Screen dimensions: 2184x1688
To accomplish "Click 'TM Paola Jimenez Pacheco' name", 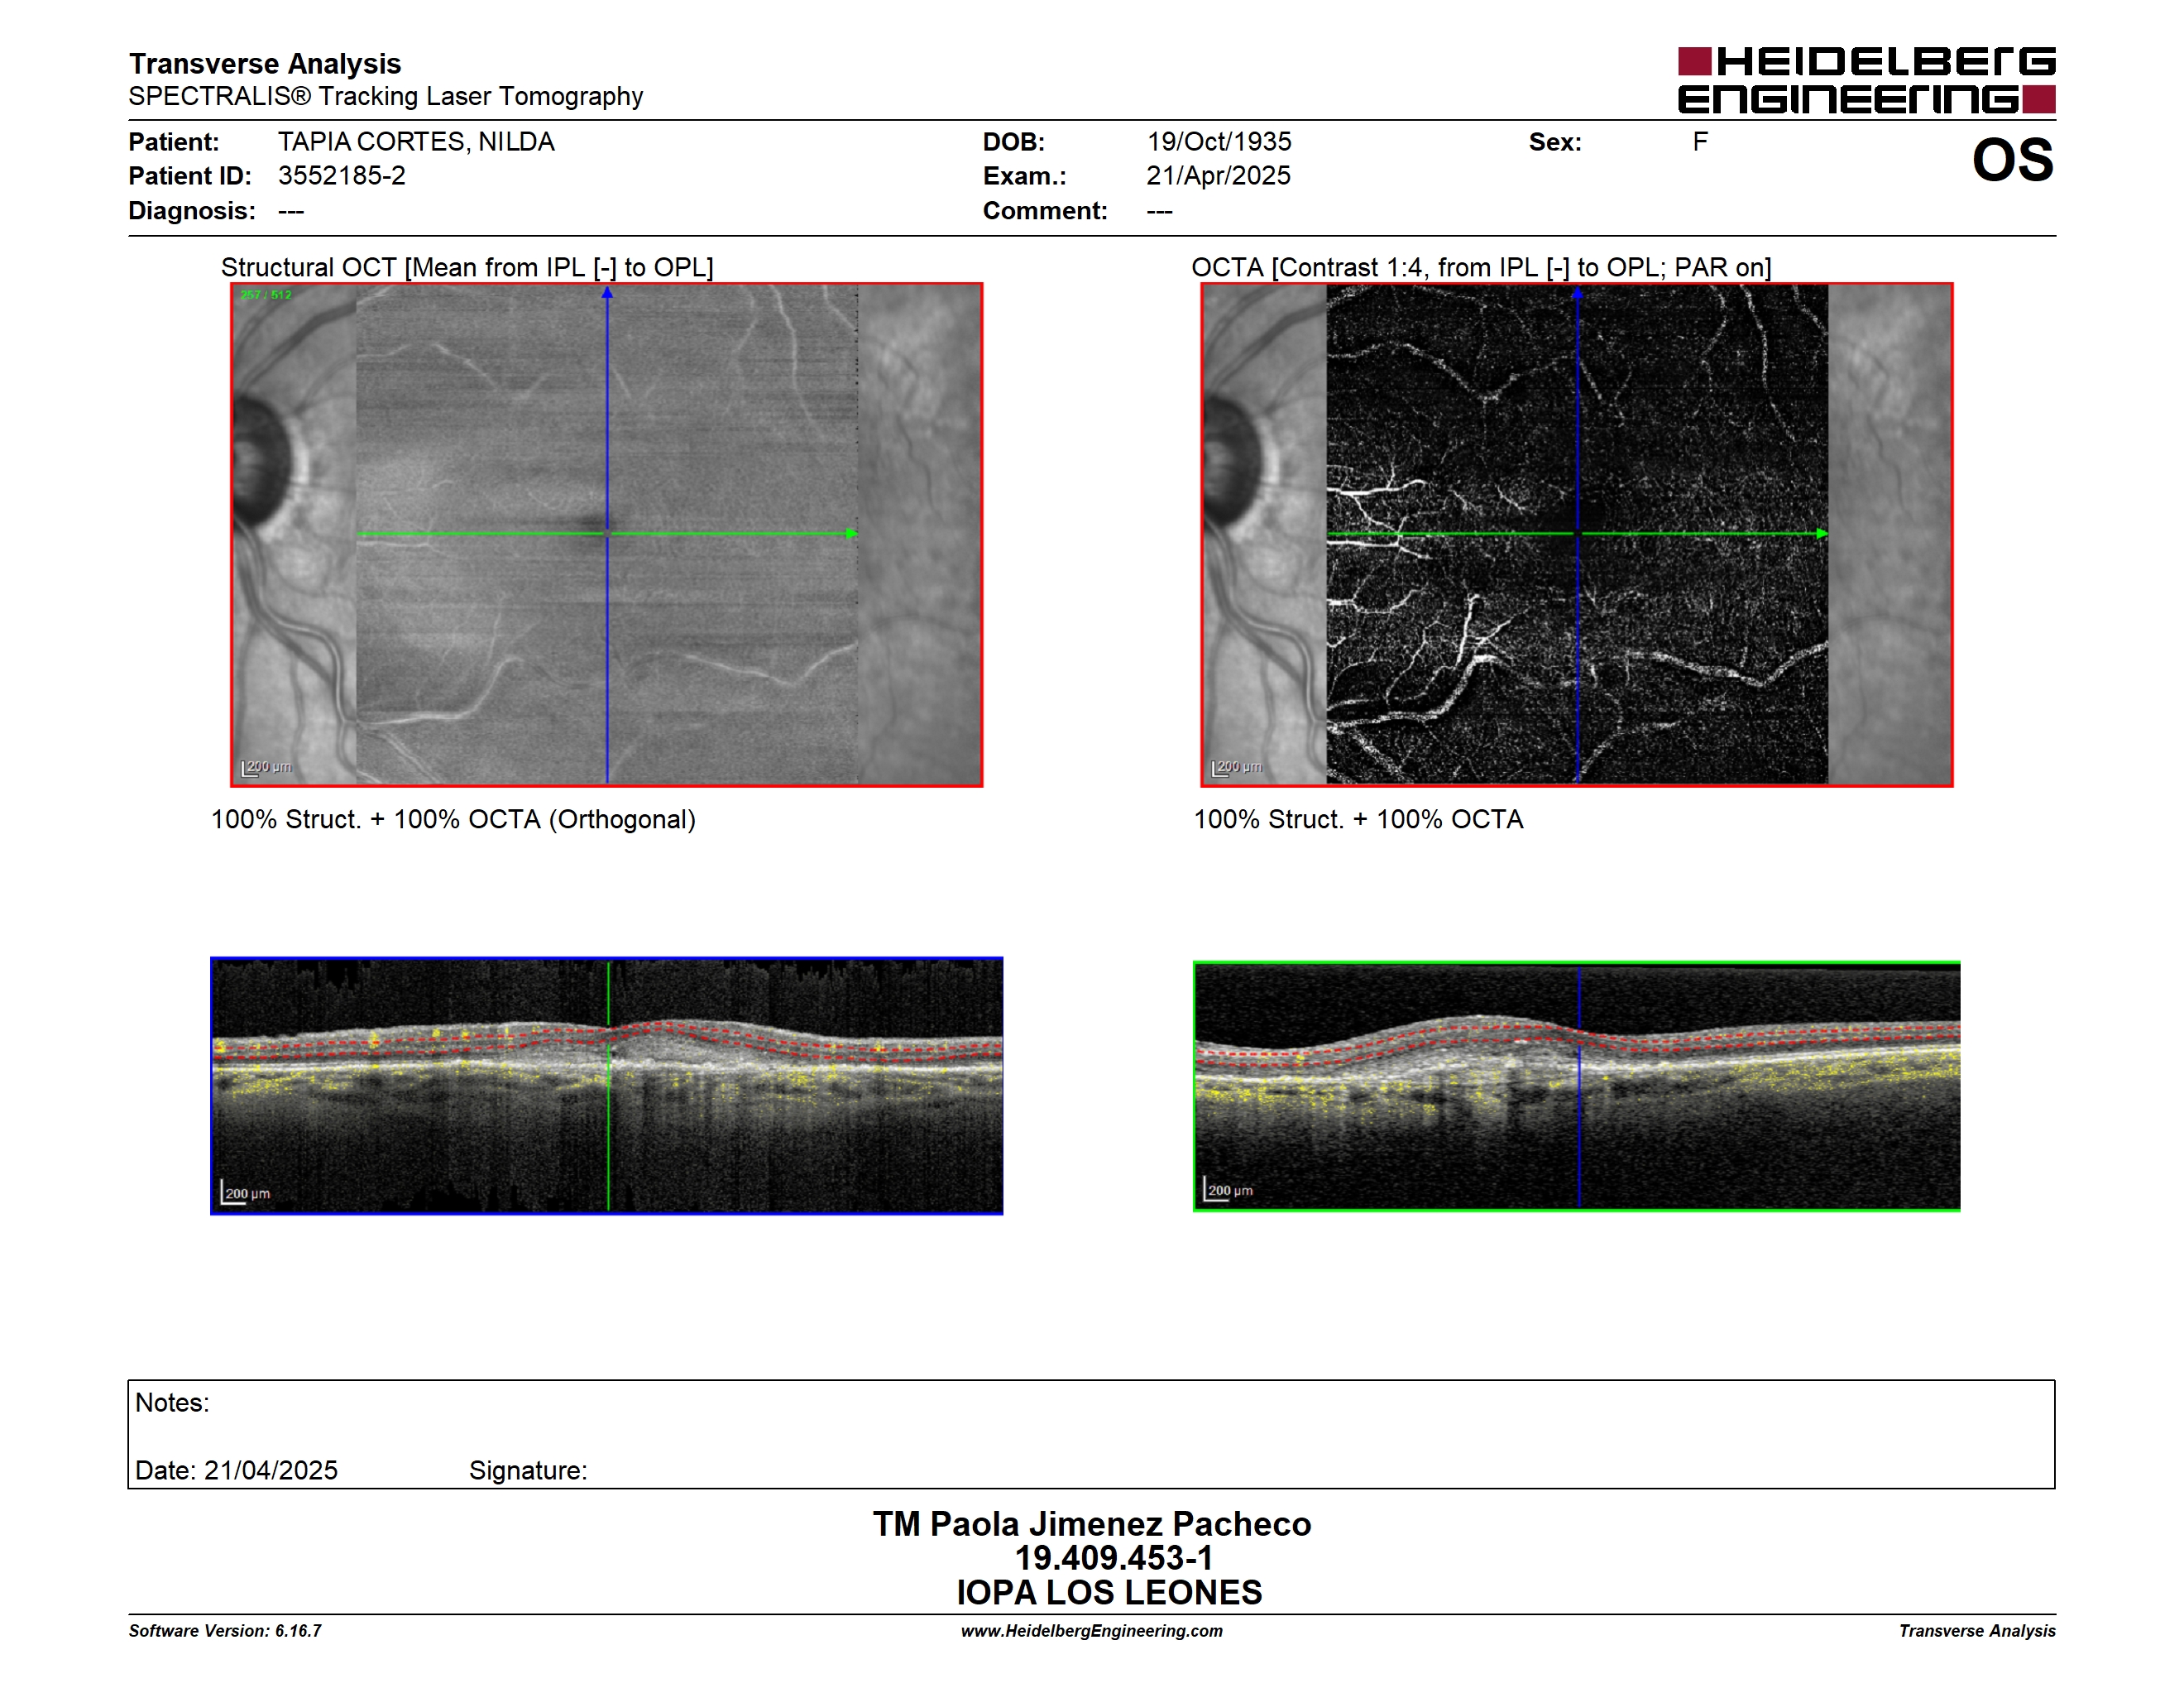I will 1092,1524.
